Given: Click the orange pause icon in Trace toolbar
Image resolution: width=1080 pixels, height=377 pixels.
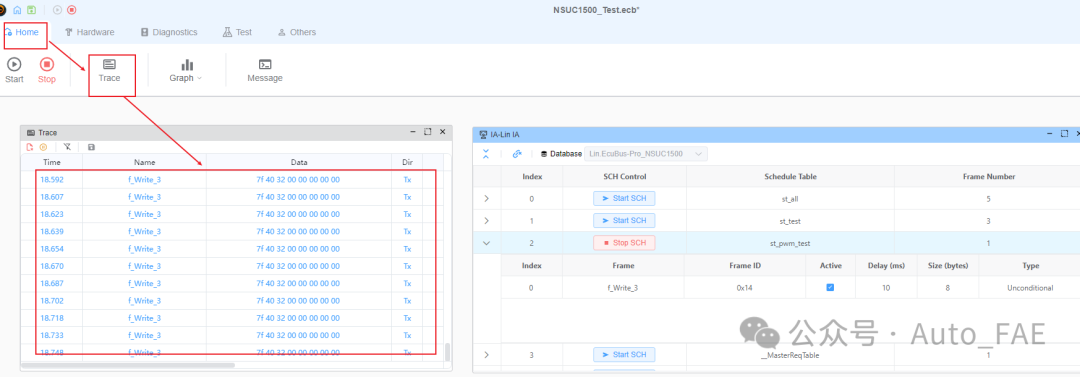Looking at the screenshot, I should coord(43,147).
